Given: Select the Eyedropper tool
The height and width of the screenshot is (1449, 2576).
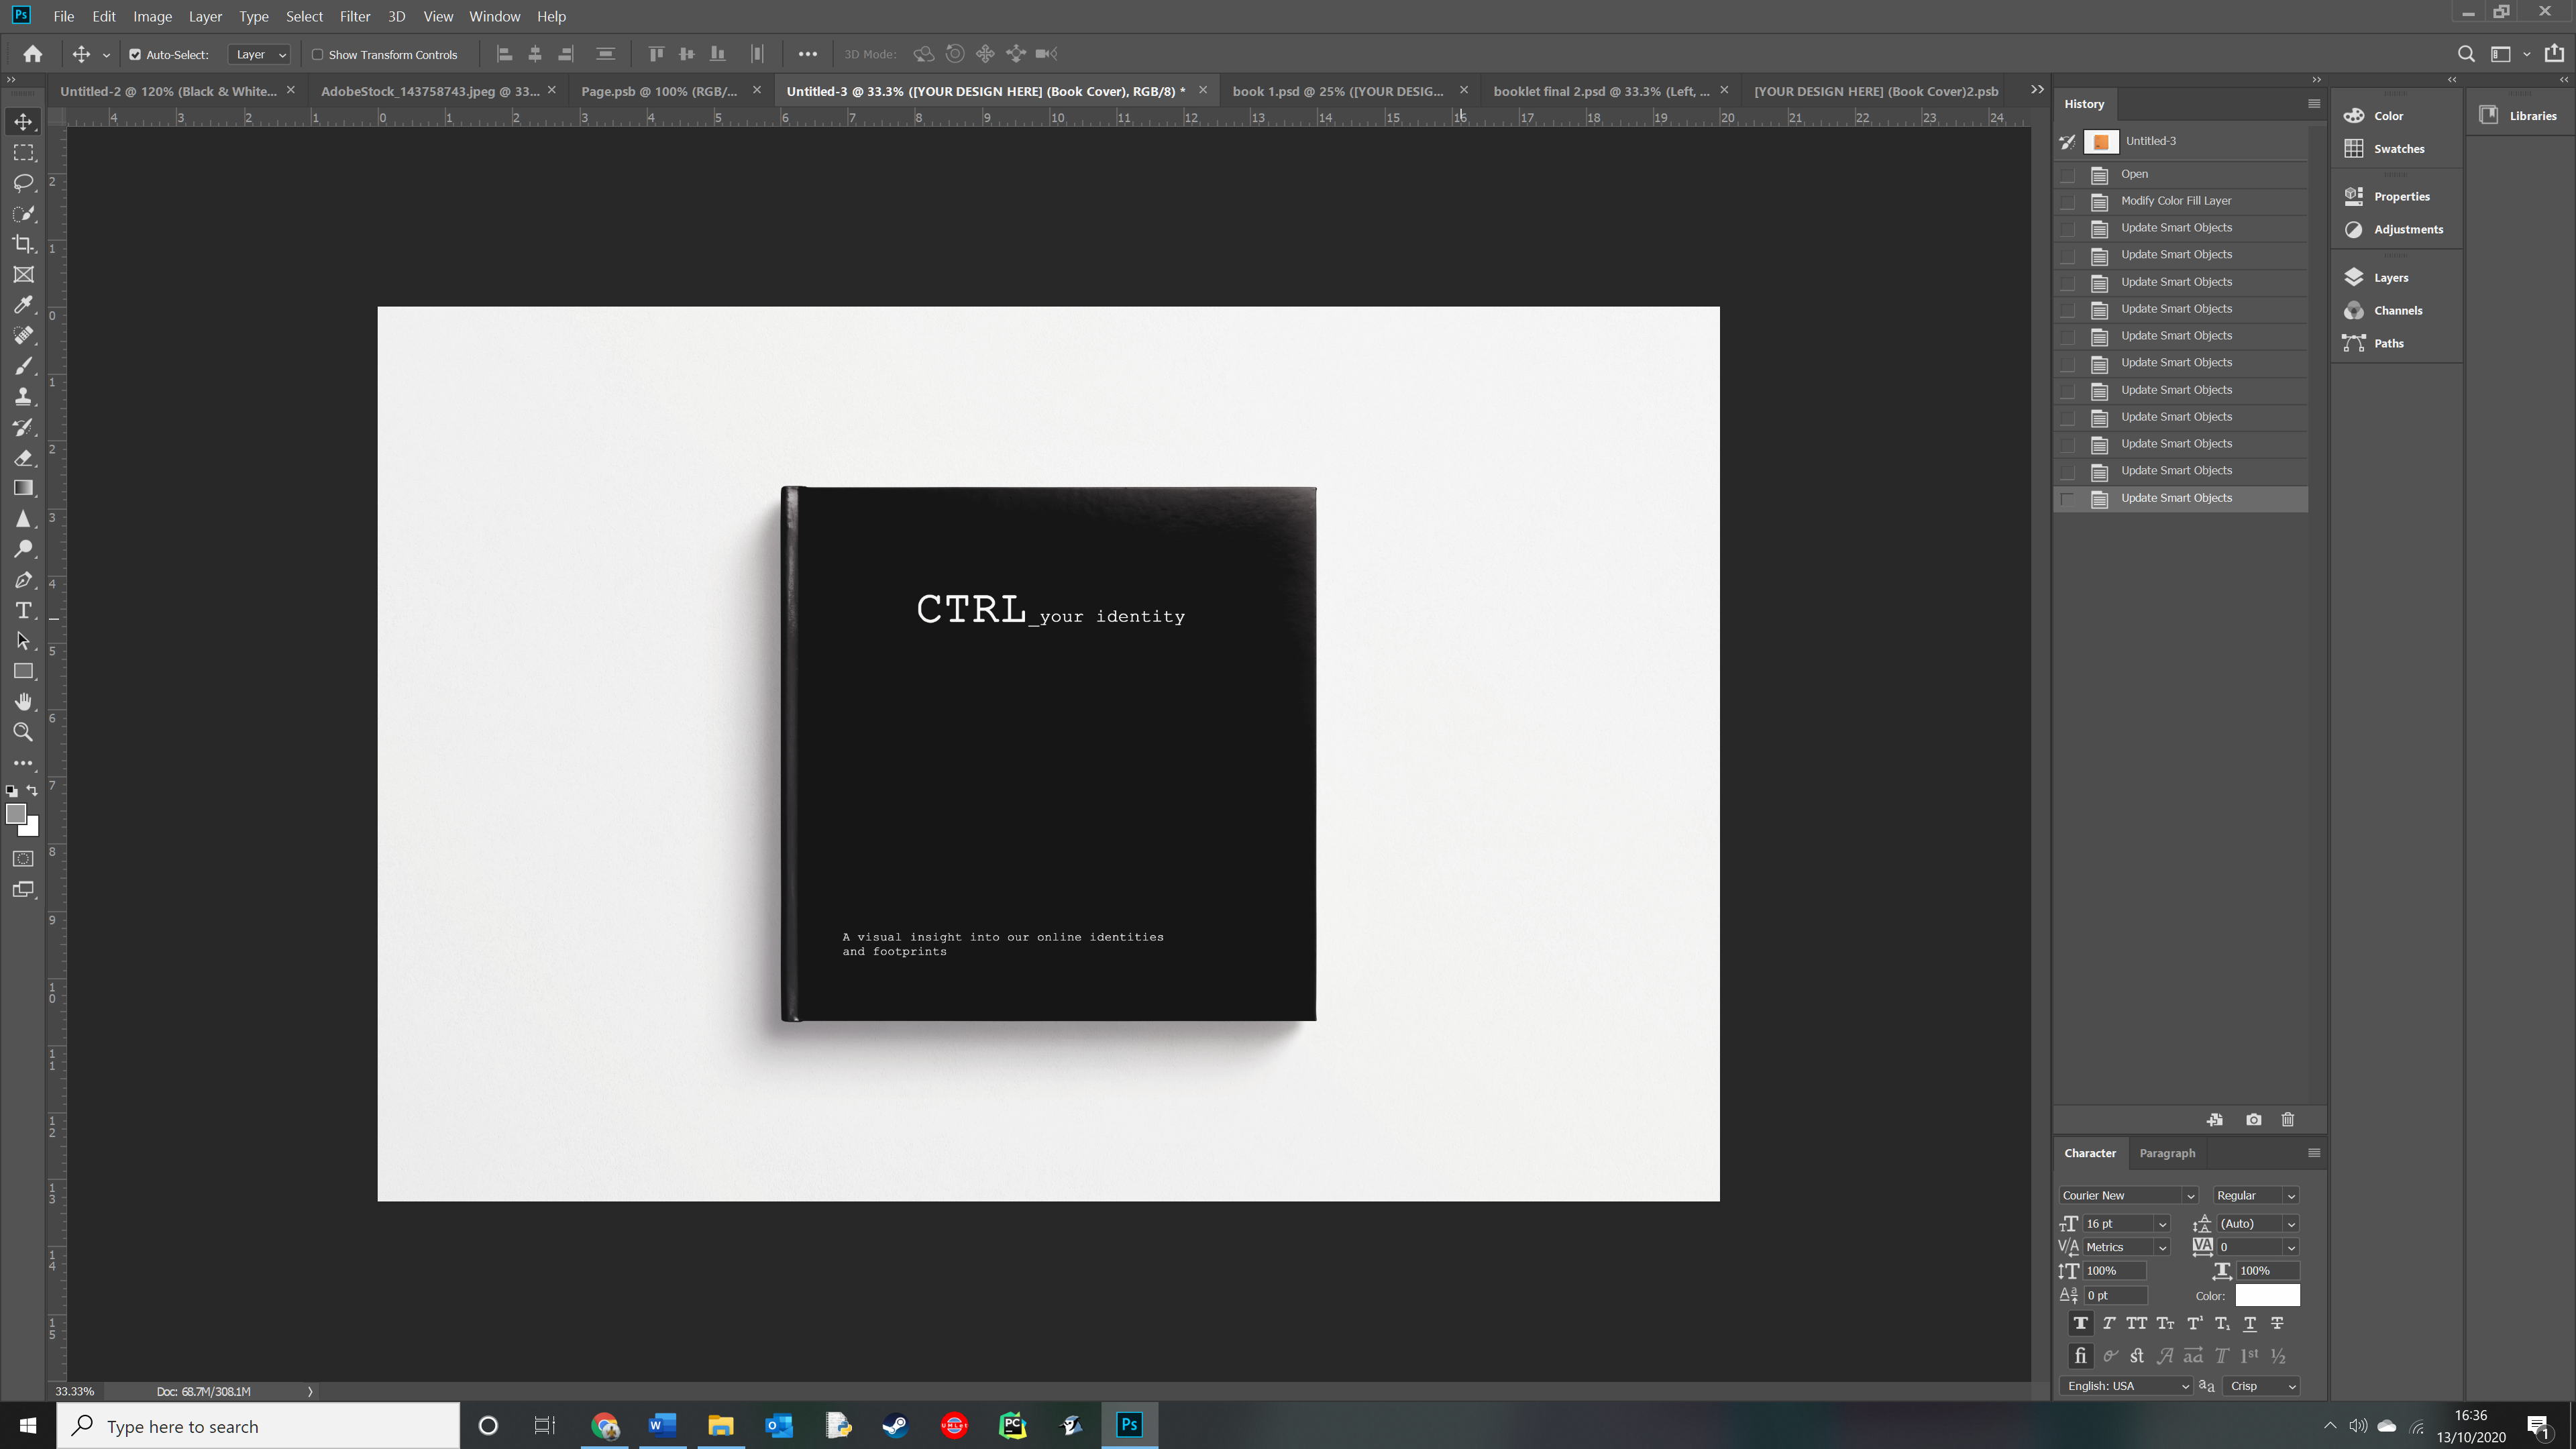Looking at the screenshot, I should point(23,305).
